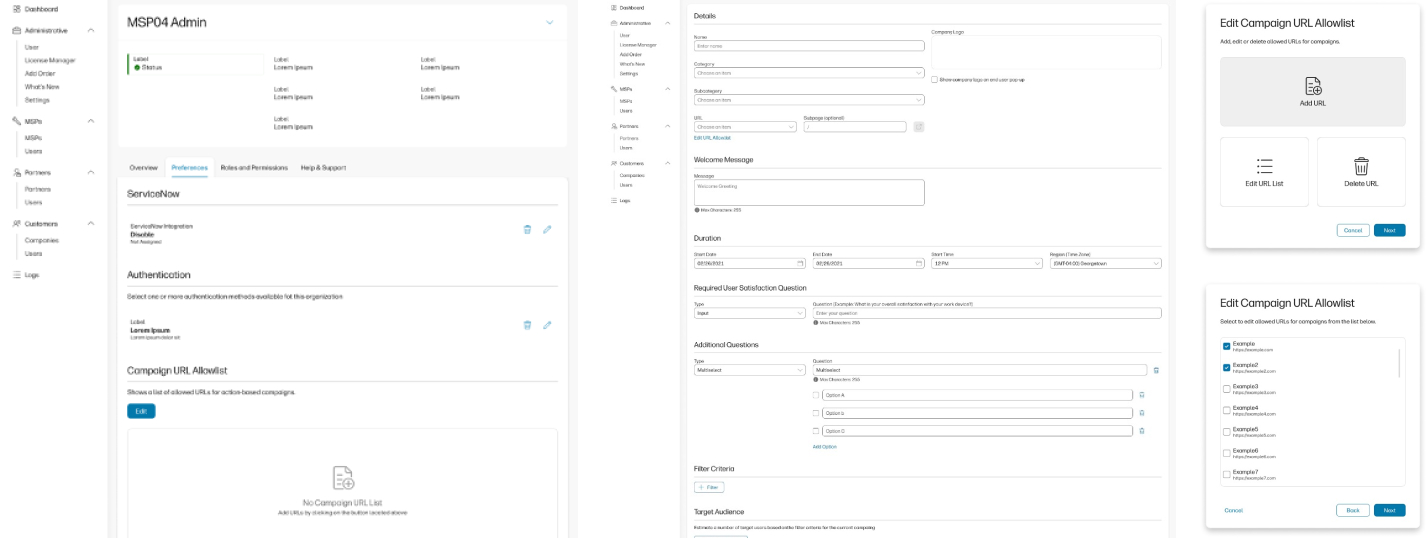Click the Add Option link
The height and width of the screenshot is (538, 1426).
click(x=824, y=446)
